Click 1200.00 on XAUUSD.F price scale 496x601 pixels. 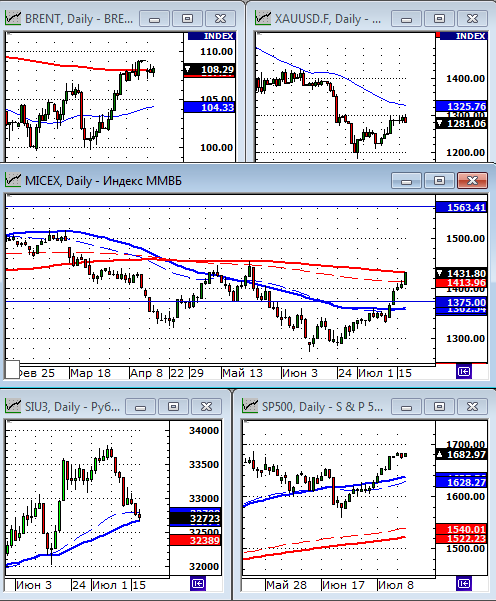pyautogui.click(x=465, y=153)
